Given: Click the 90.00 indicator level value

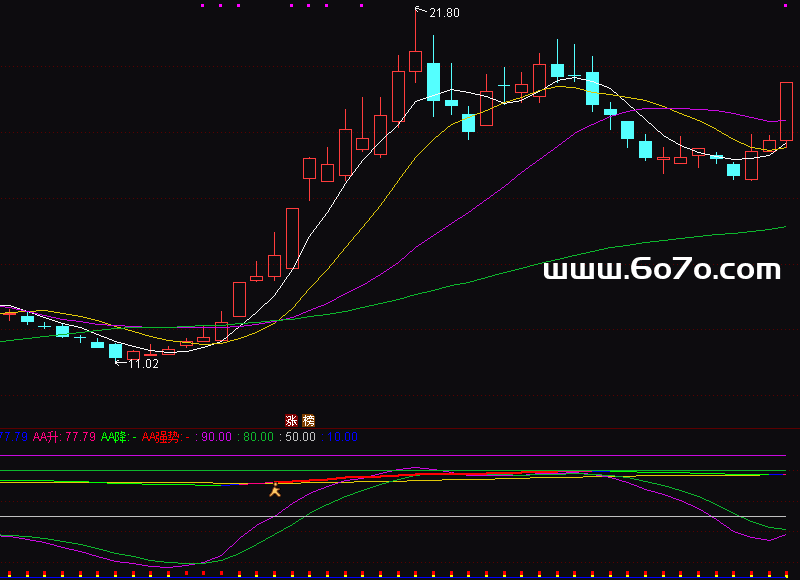Looking at the screenshot, I should pos(216,437).
